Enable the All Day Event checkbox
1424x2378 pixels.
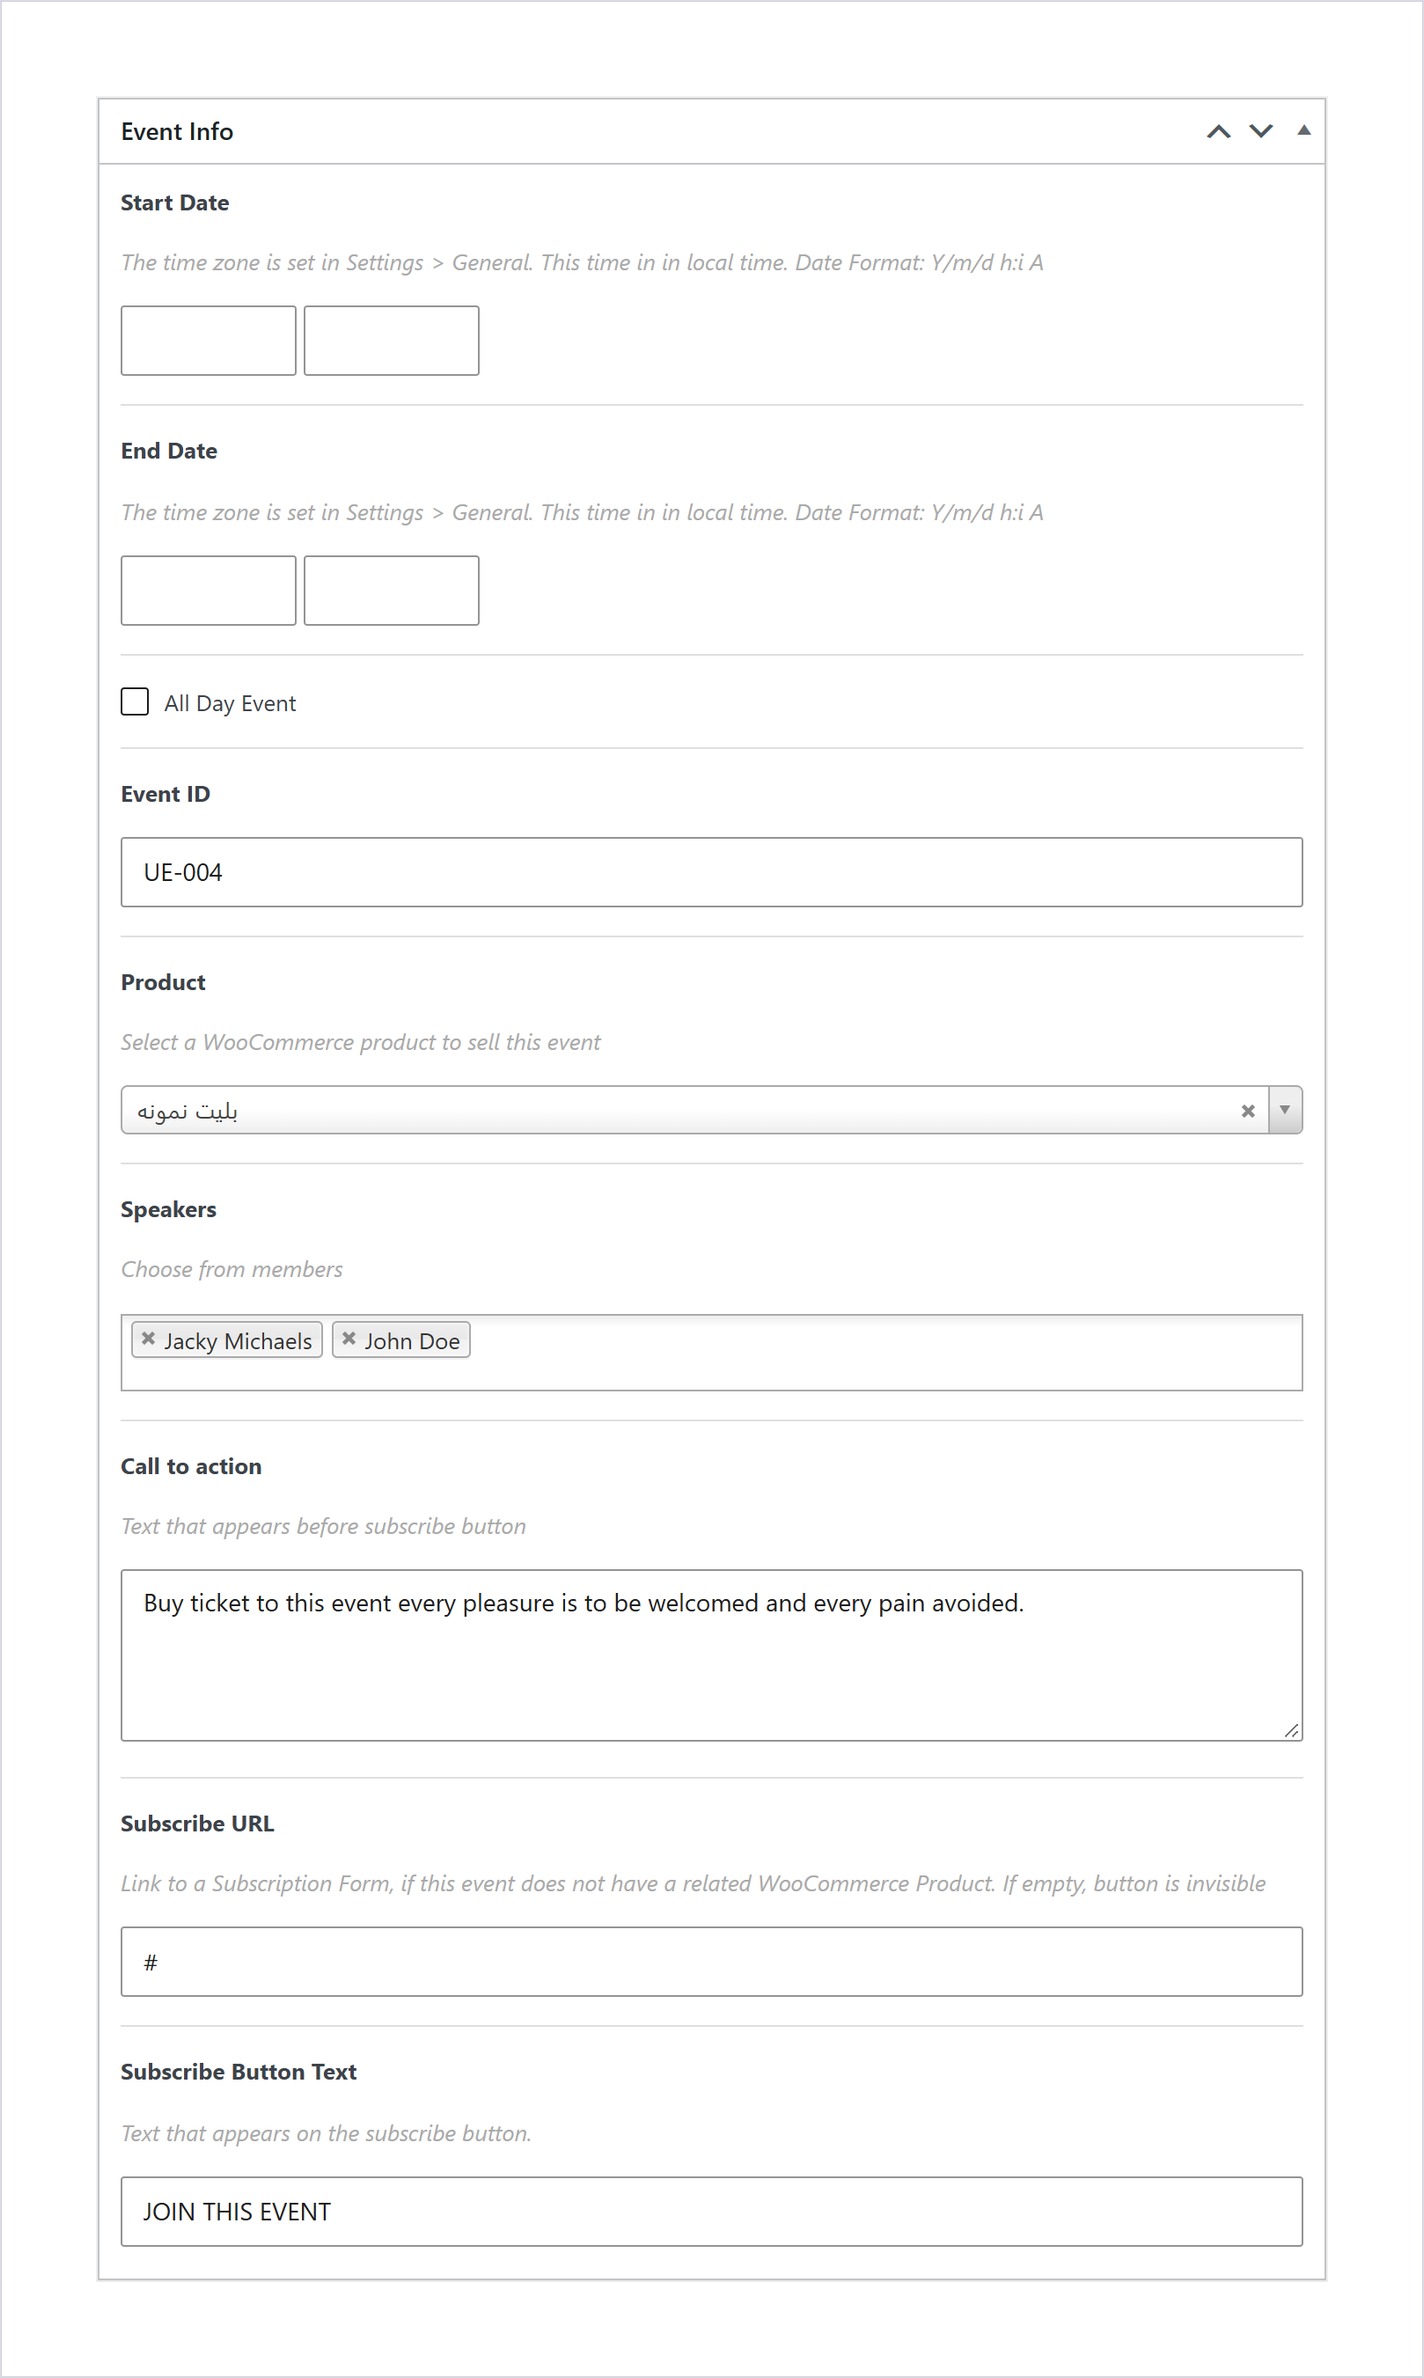(x=135, y=702)
